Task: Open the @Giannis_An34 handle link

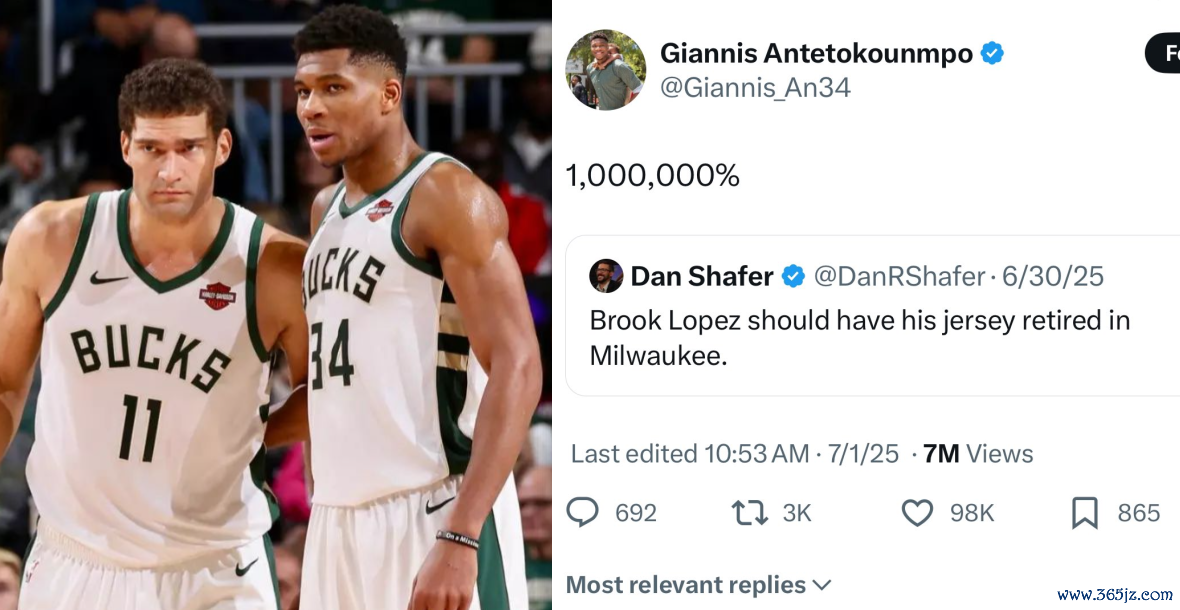Action: pyautogui.click(x=756, y=88)
